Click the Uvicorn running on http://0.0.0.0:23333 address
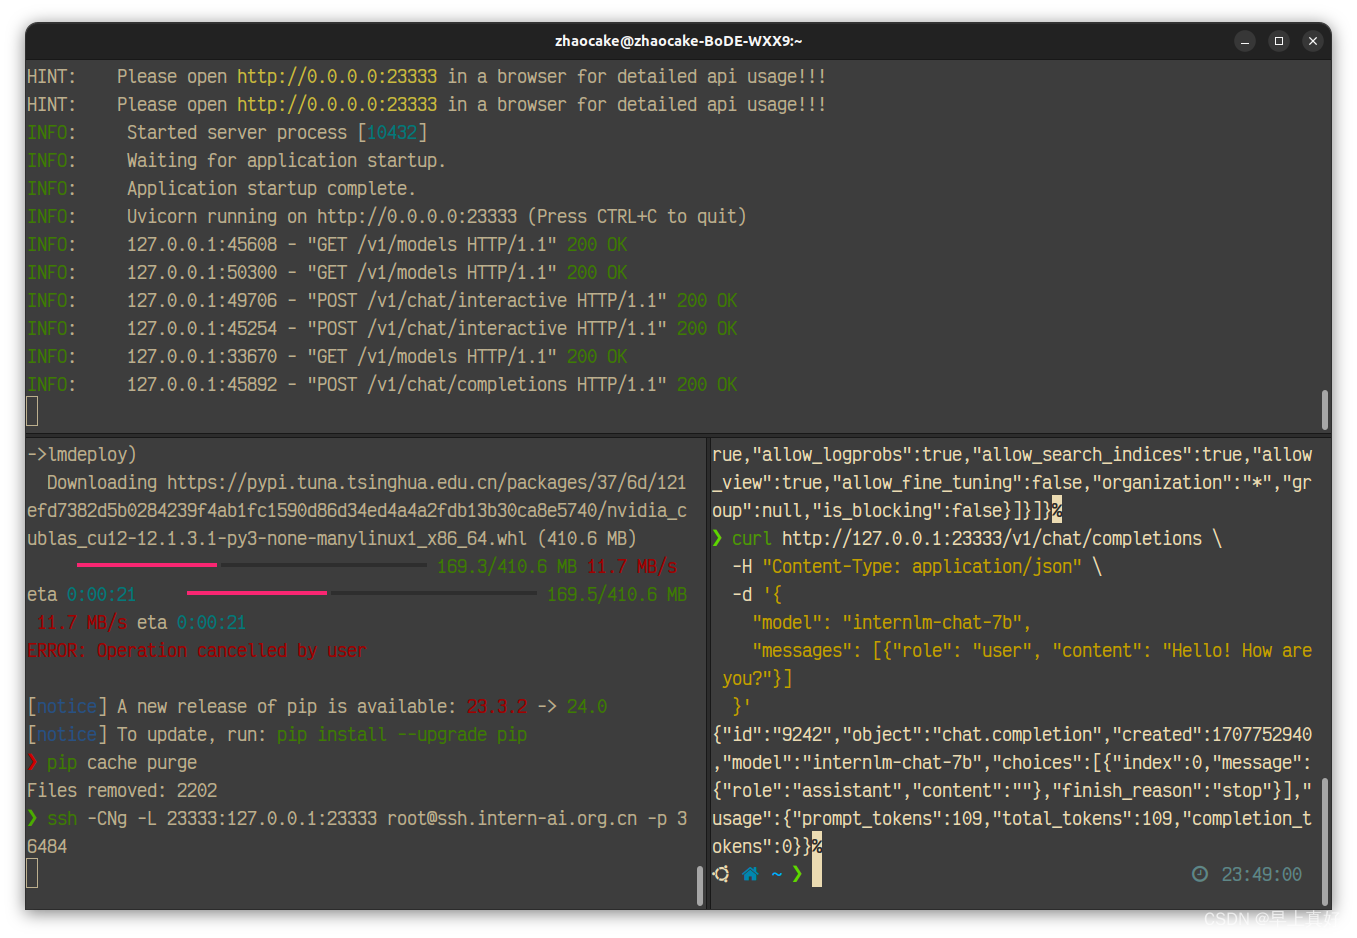The height and width of the screenshot is (938, 1357). tap(417, 217)
